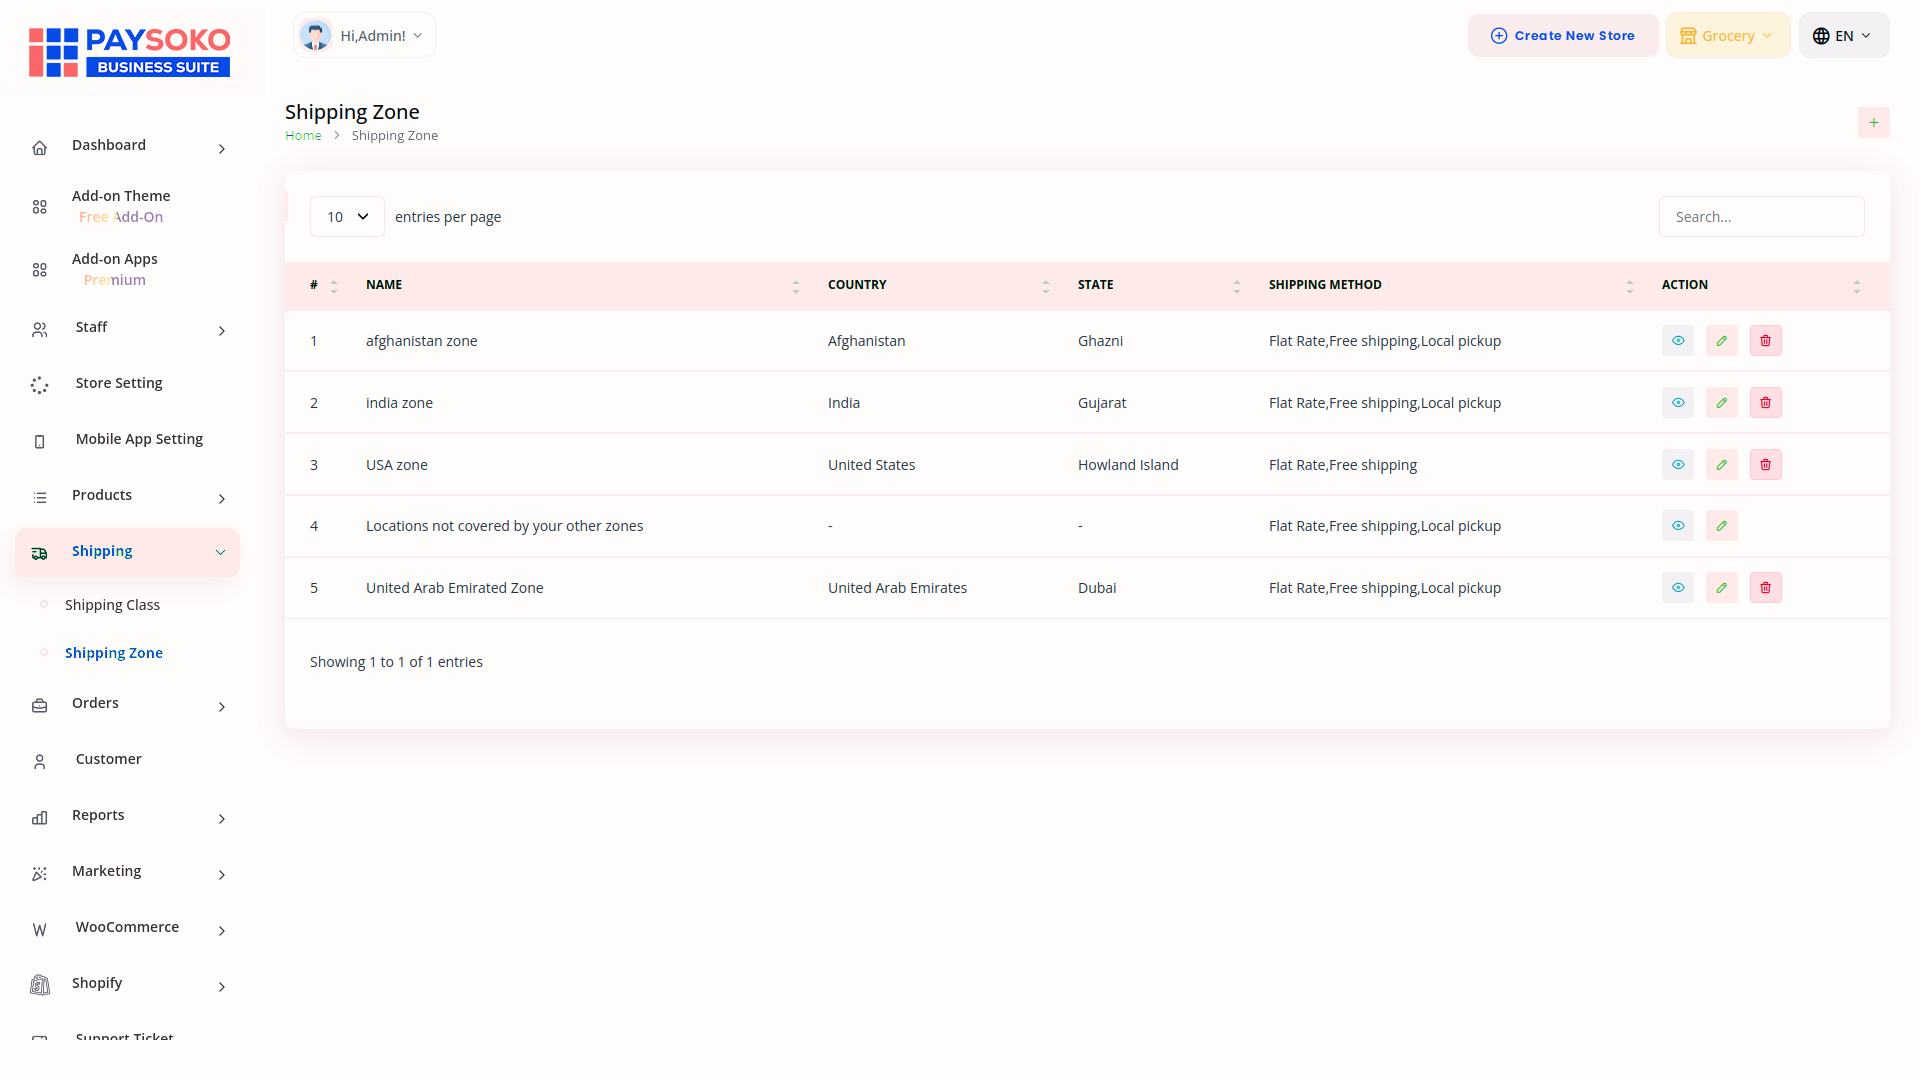View United Arab Emirated Zone details
This screenshot has width=1920, height=1080.
(x=1677, y=588)
